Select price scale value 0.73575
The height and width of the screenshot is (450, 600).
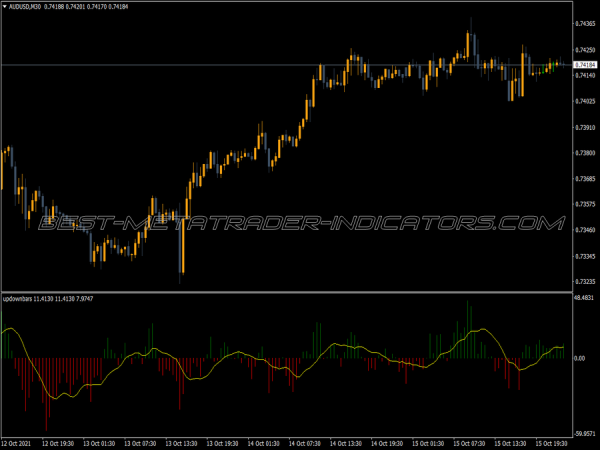(585, 204)
